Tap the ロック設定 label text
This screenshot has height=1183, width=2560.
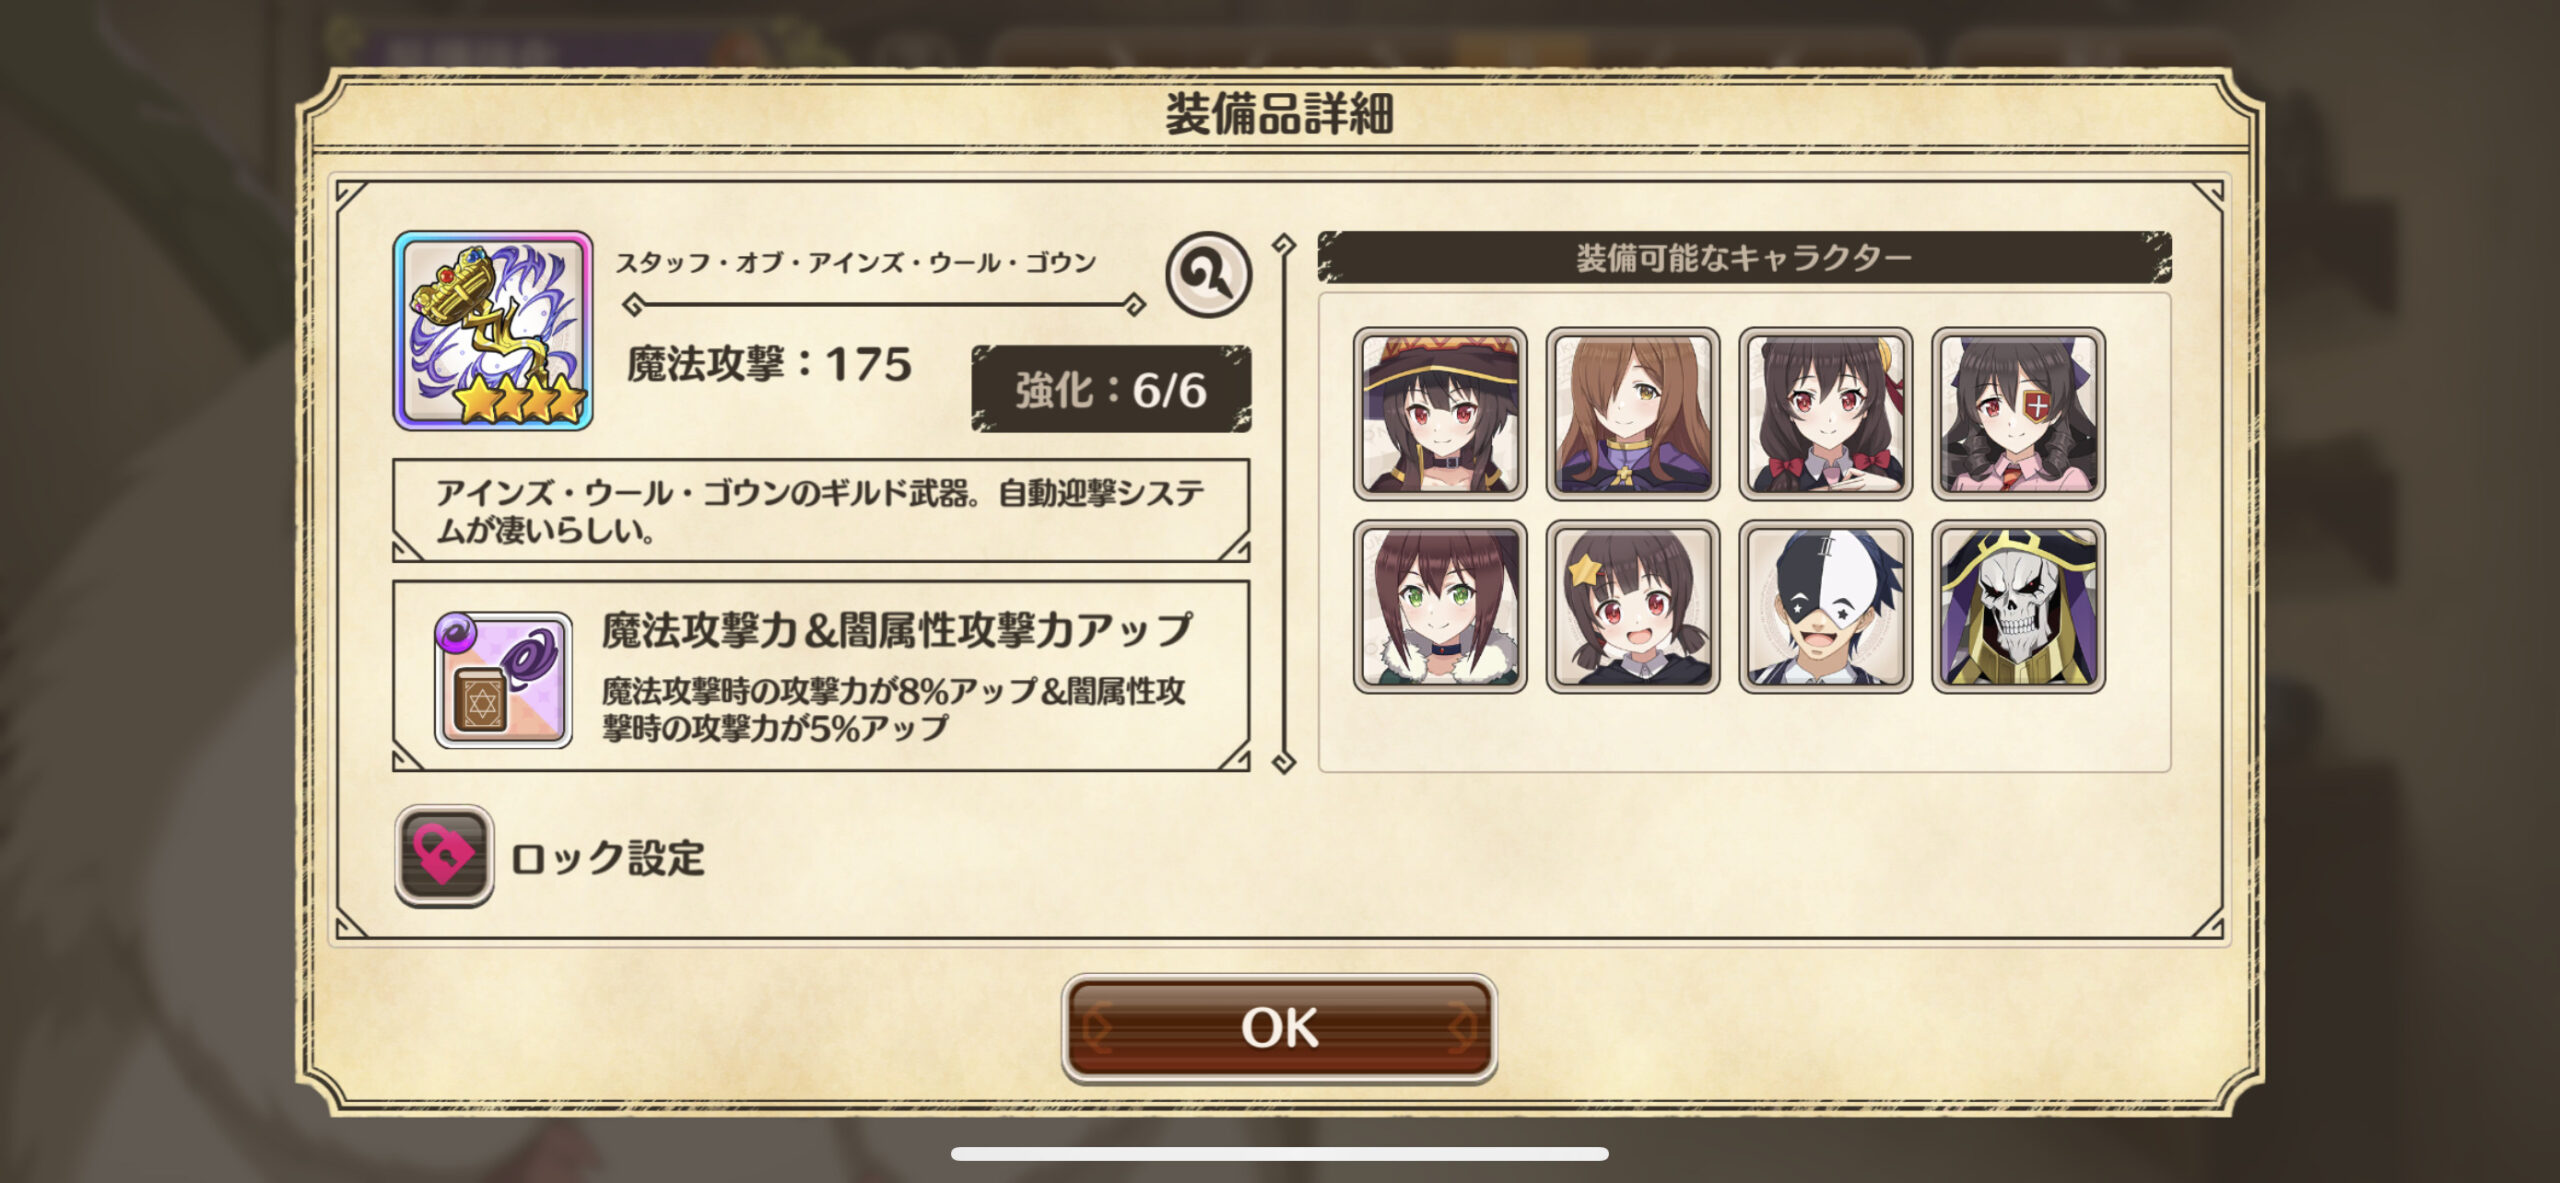tap(608, 858)
